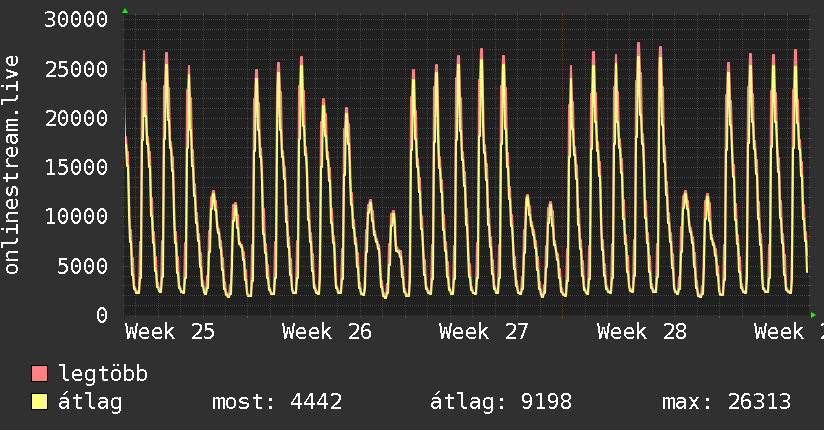Click the 30000 y-axis tick label
Screen dimensions: 824x430
(x=76, y=20)
